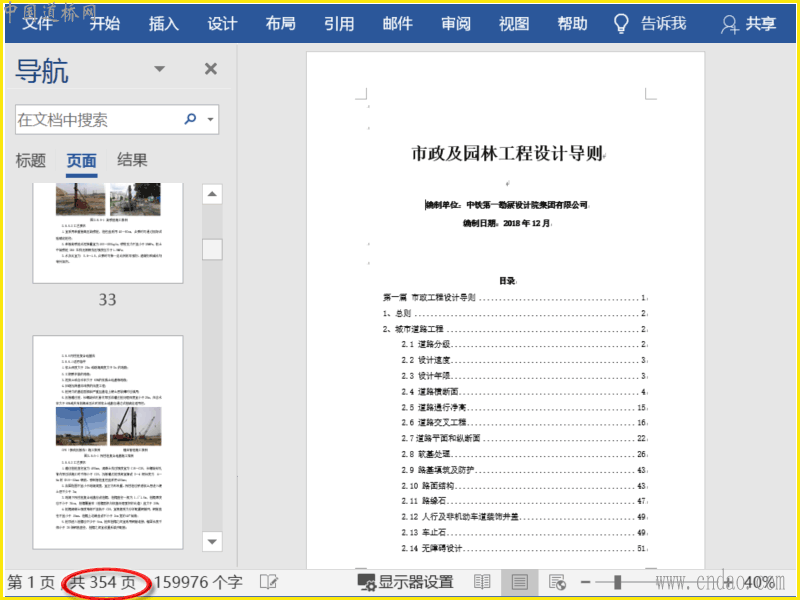
Task: Click TOC entry 第一篇 市政工程设计导则
Action: pos(515,297)
